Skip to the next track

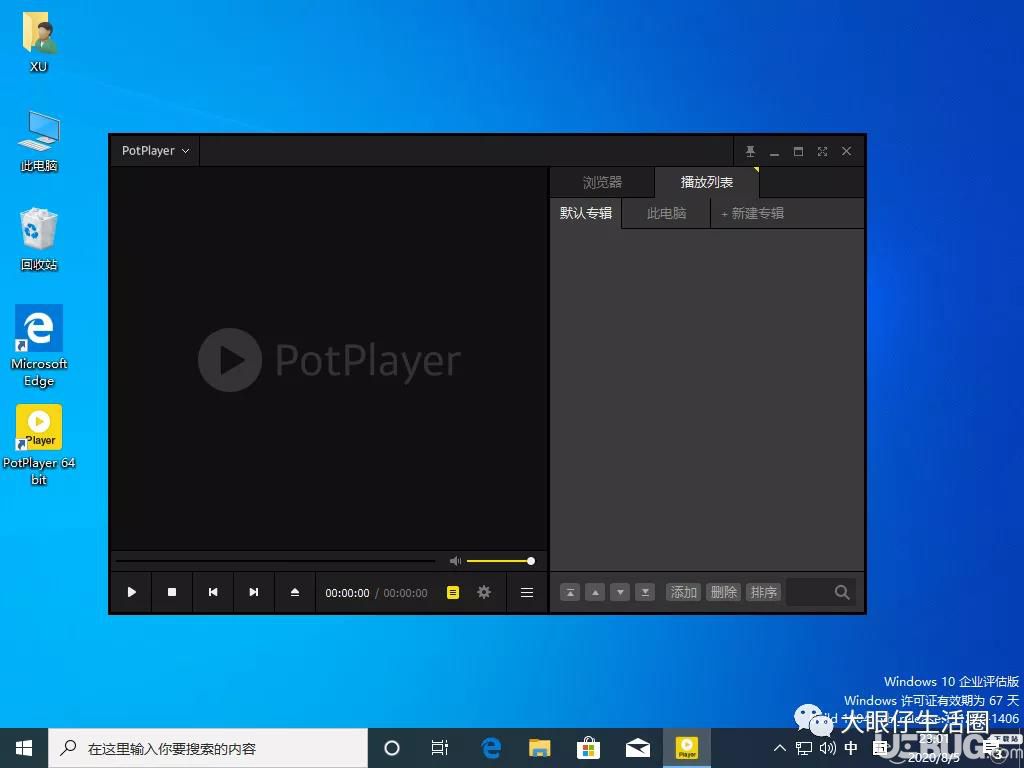click(254, 592)
